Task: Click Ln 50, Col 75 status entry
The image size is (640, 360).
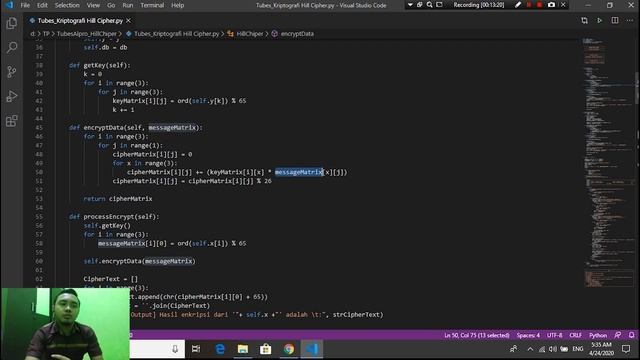Action: (x=477, y=335)
